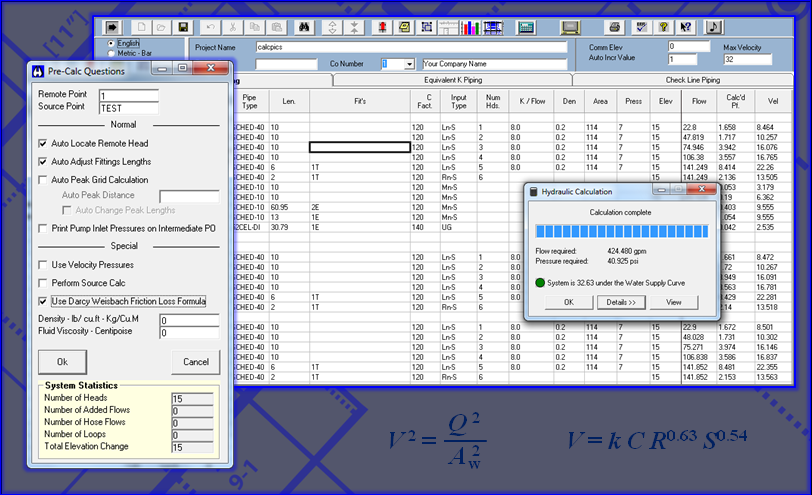Enable Auto Peak Grid Calculation checkbox
The width and height of the screenshot is (812, 495).
click(x=43, y=179)
